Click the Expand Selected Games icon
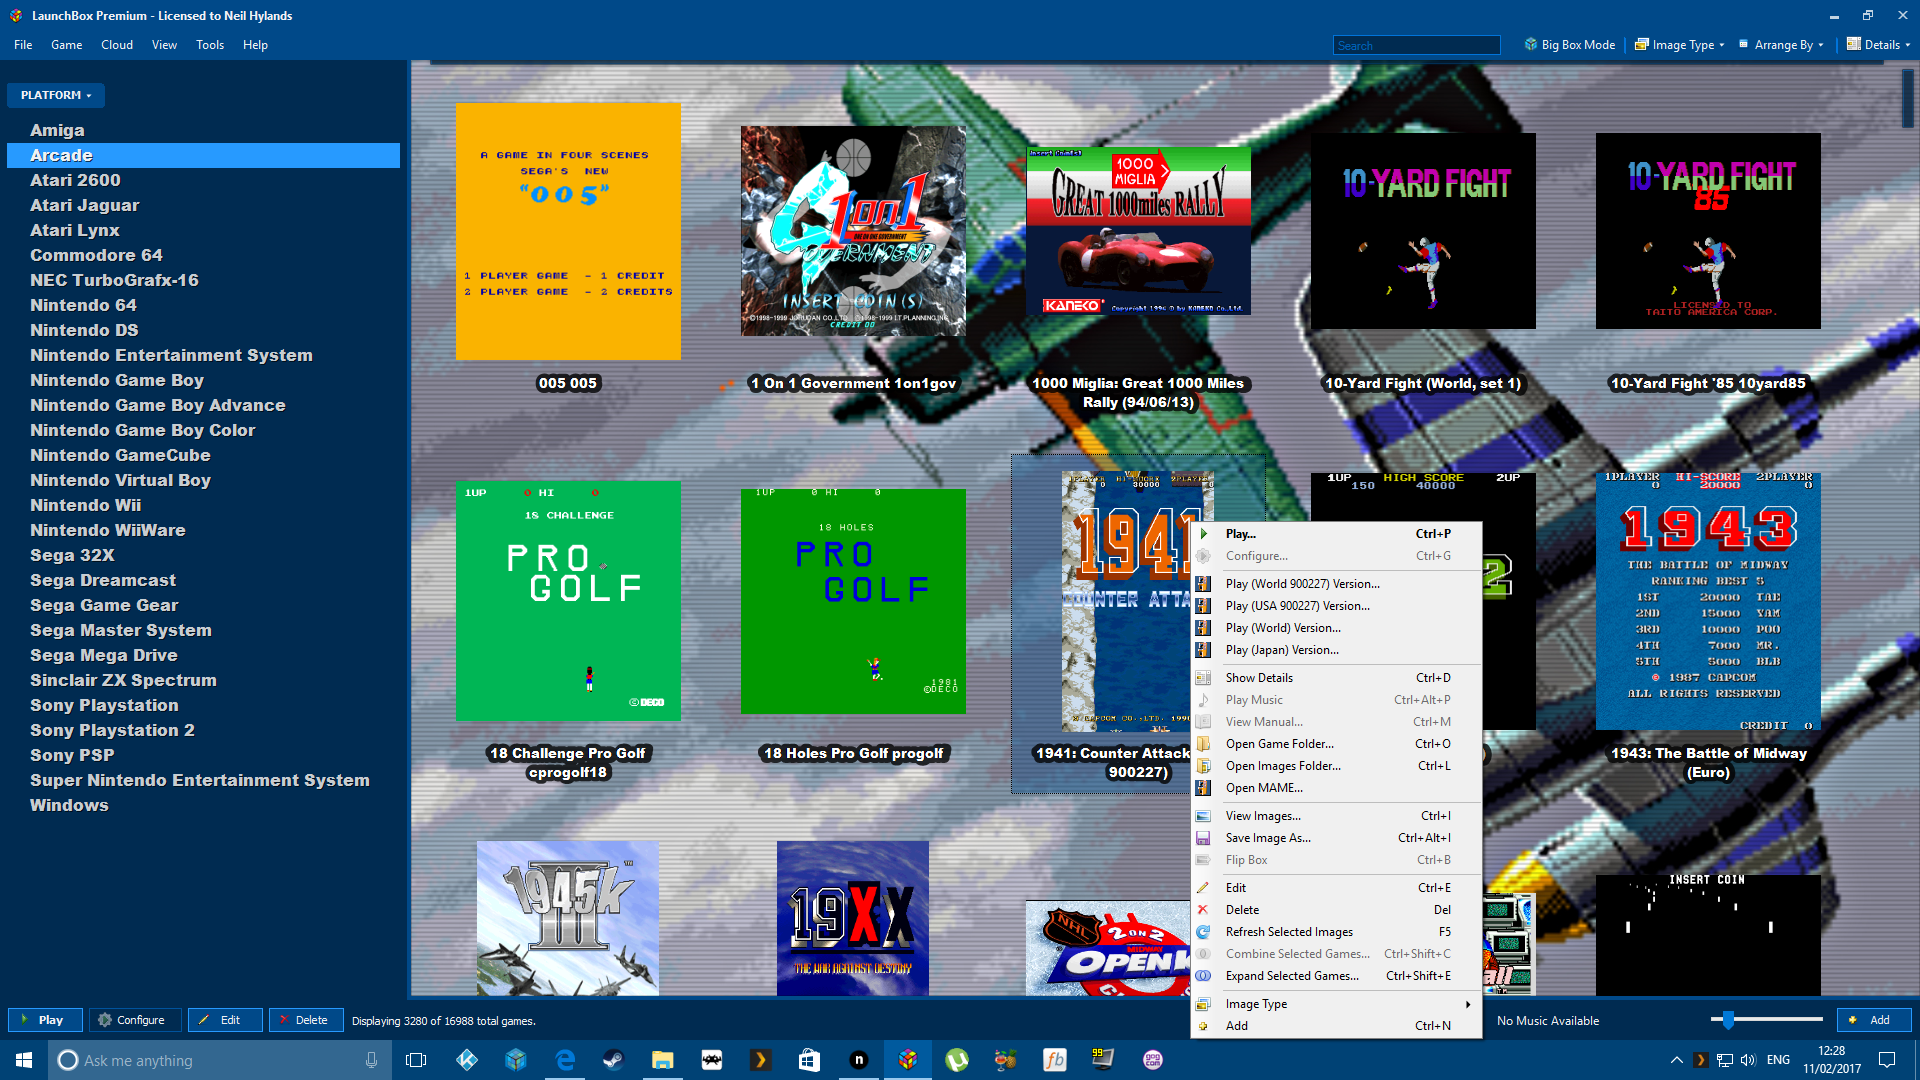This screenshot has width=1920, height=1080. [x=1204, y=976]
